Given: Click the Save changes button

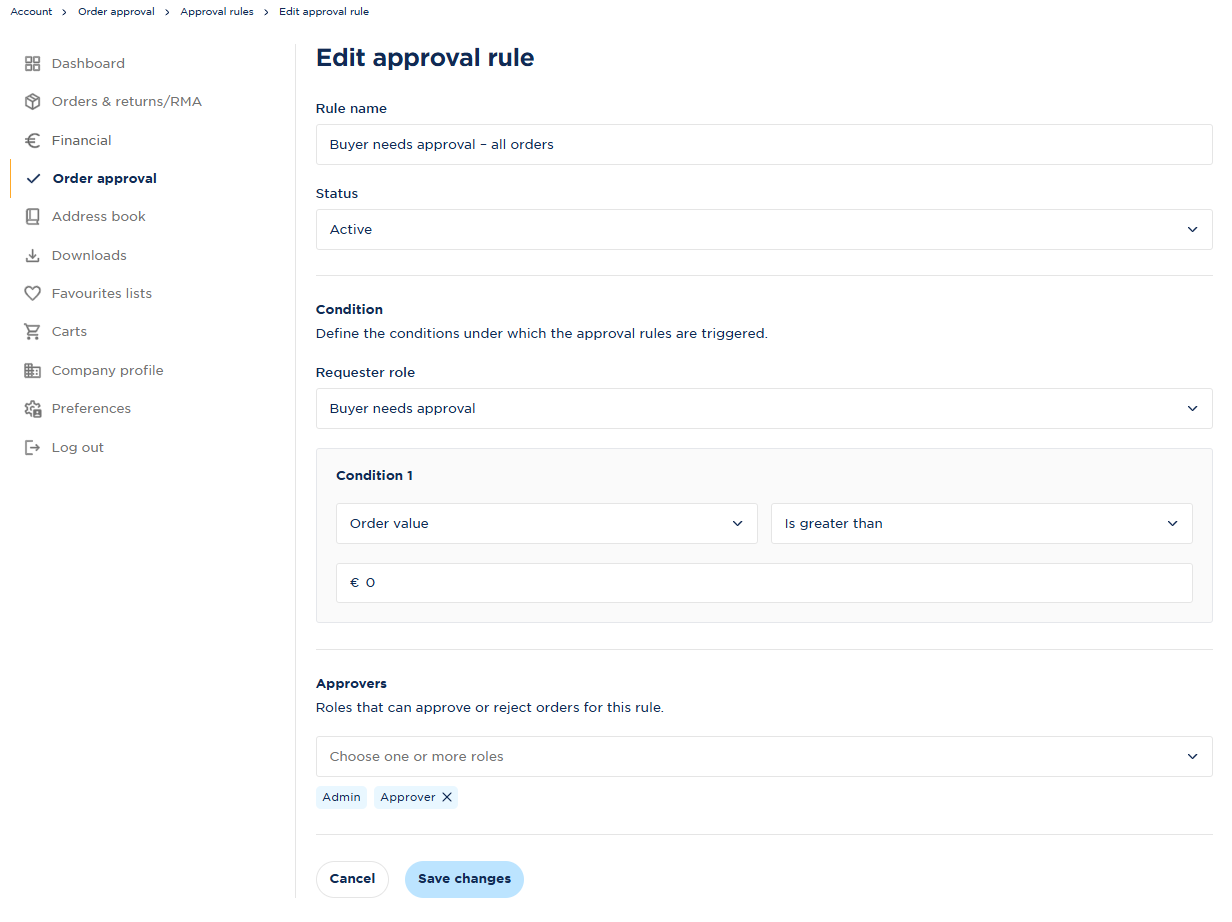Looking at the screenshot, I should pos(464,879).
